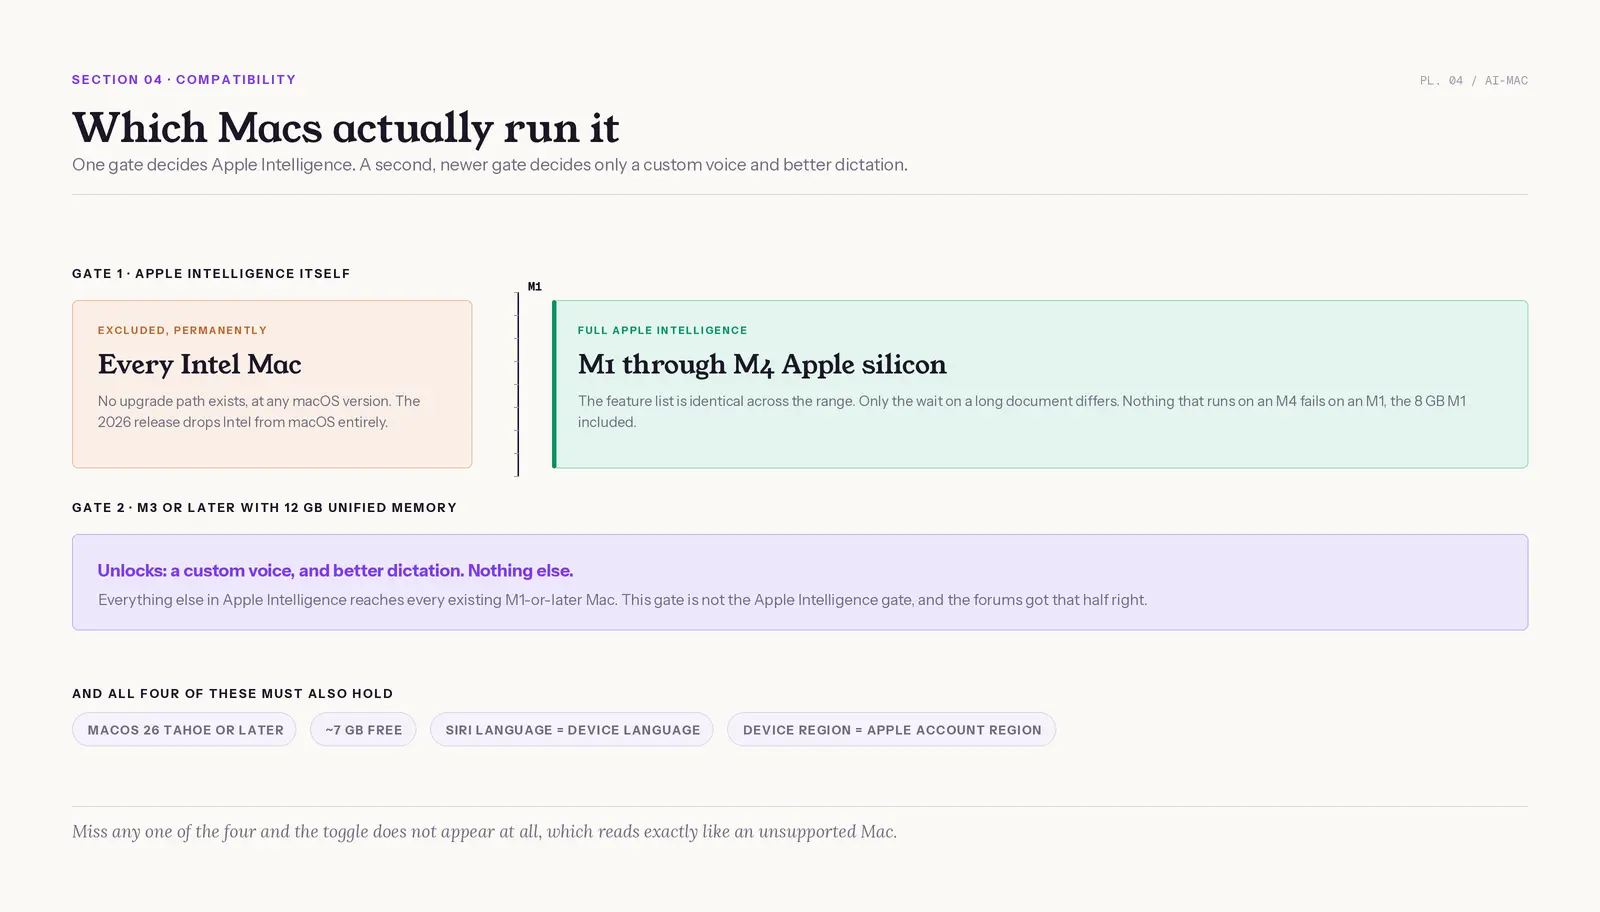Click the Gate 1 · Apple Intelligence Itself label
This screenshot has width=1600, height=912.
211,273
